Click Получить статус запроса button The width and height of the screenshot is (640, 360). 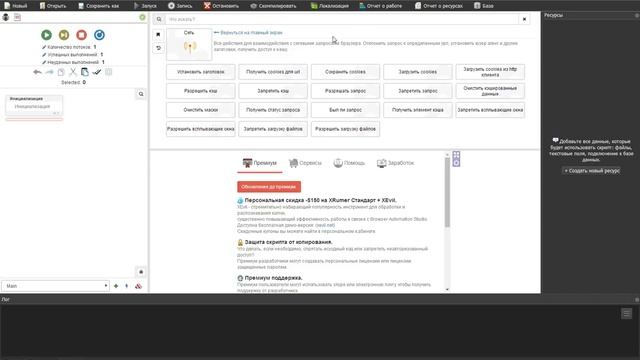[273, 110]
